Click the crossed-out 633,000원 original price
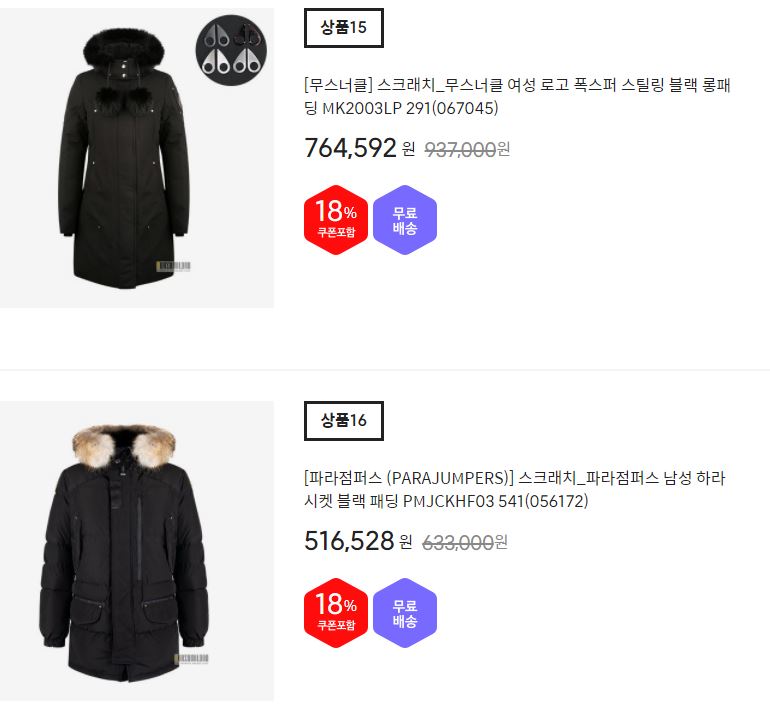770x714 pixels. pos(465,542)
